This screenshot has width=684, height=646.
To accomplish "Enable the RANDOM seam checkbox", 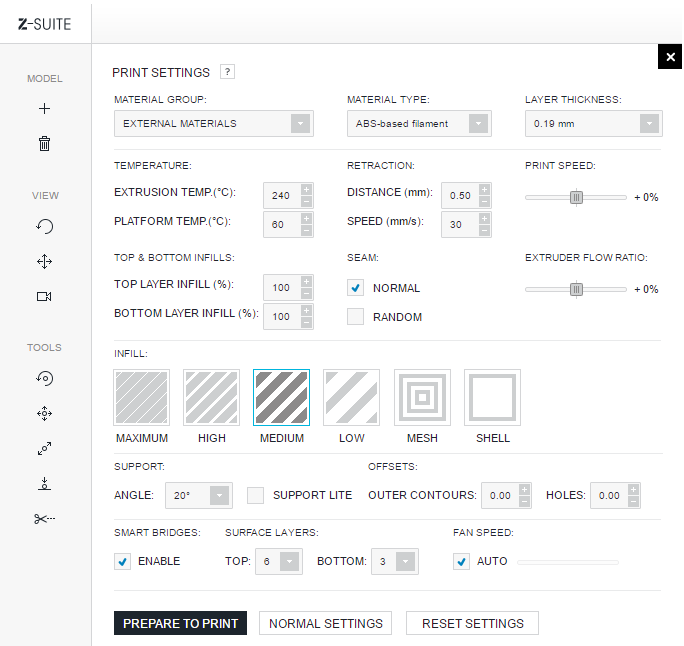I will [355, 317].
